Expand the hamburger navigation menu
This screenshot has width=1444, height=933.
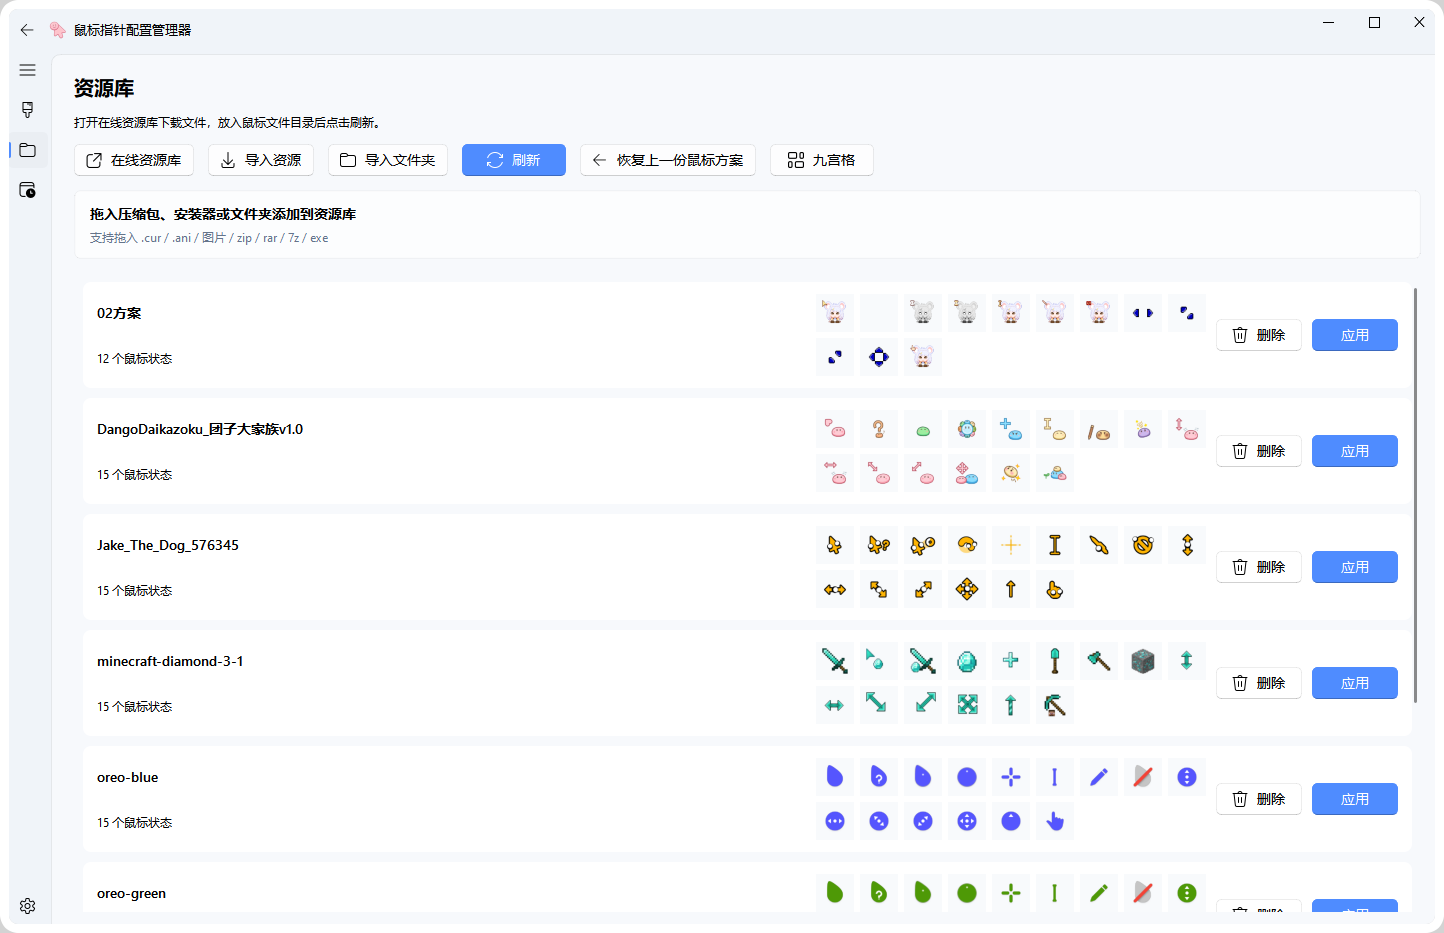(x=27, y=70)
